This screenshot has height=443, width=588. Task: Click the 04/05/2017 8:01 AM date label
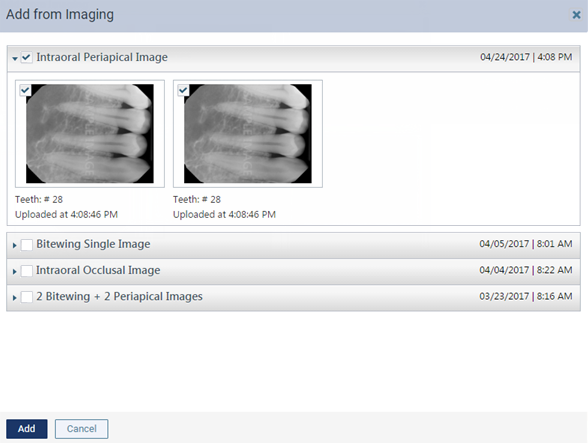click(x=526, y=244)
